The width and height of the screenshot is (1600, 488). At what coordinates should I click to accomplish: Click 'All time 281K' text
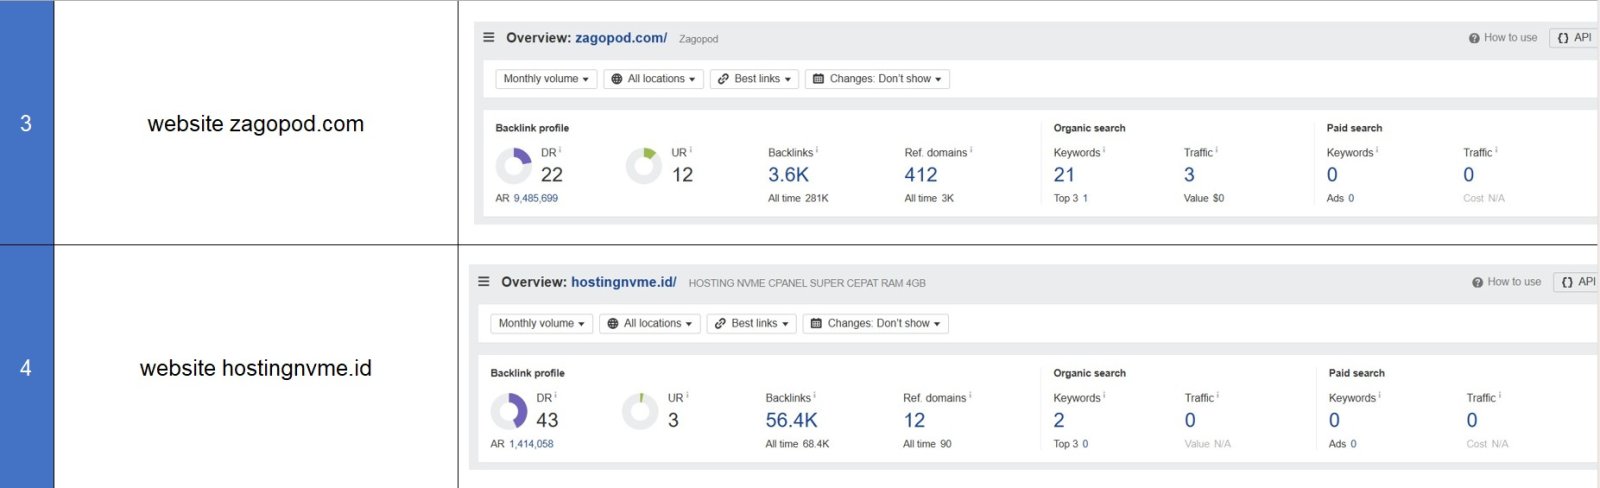tap(798, 199)
